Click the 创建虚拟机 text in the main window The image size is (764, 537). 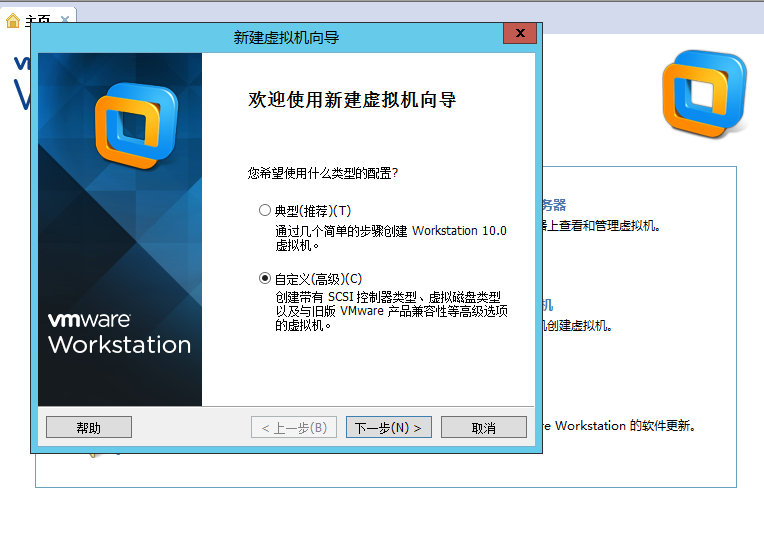(578, 326)
